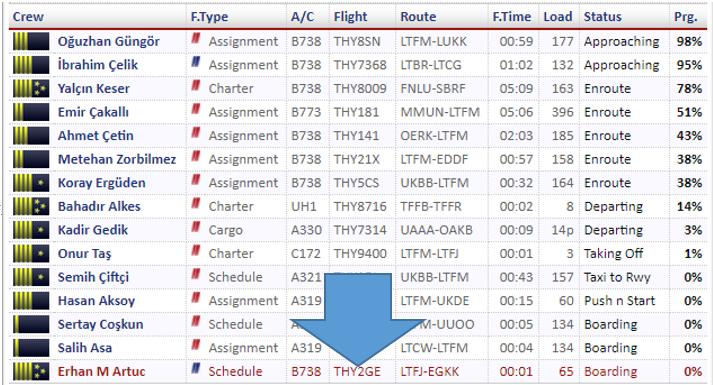Click Sertay Coşkun's single-stripe rank icon
Viewport: 713px width, 385px height.
click(31, 325)
